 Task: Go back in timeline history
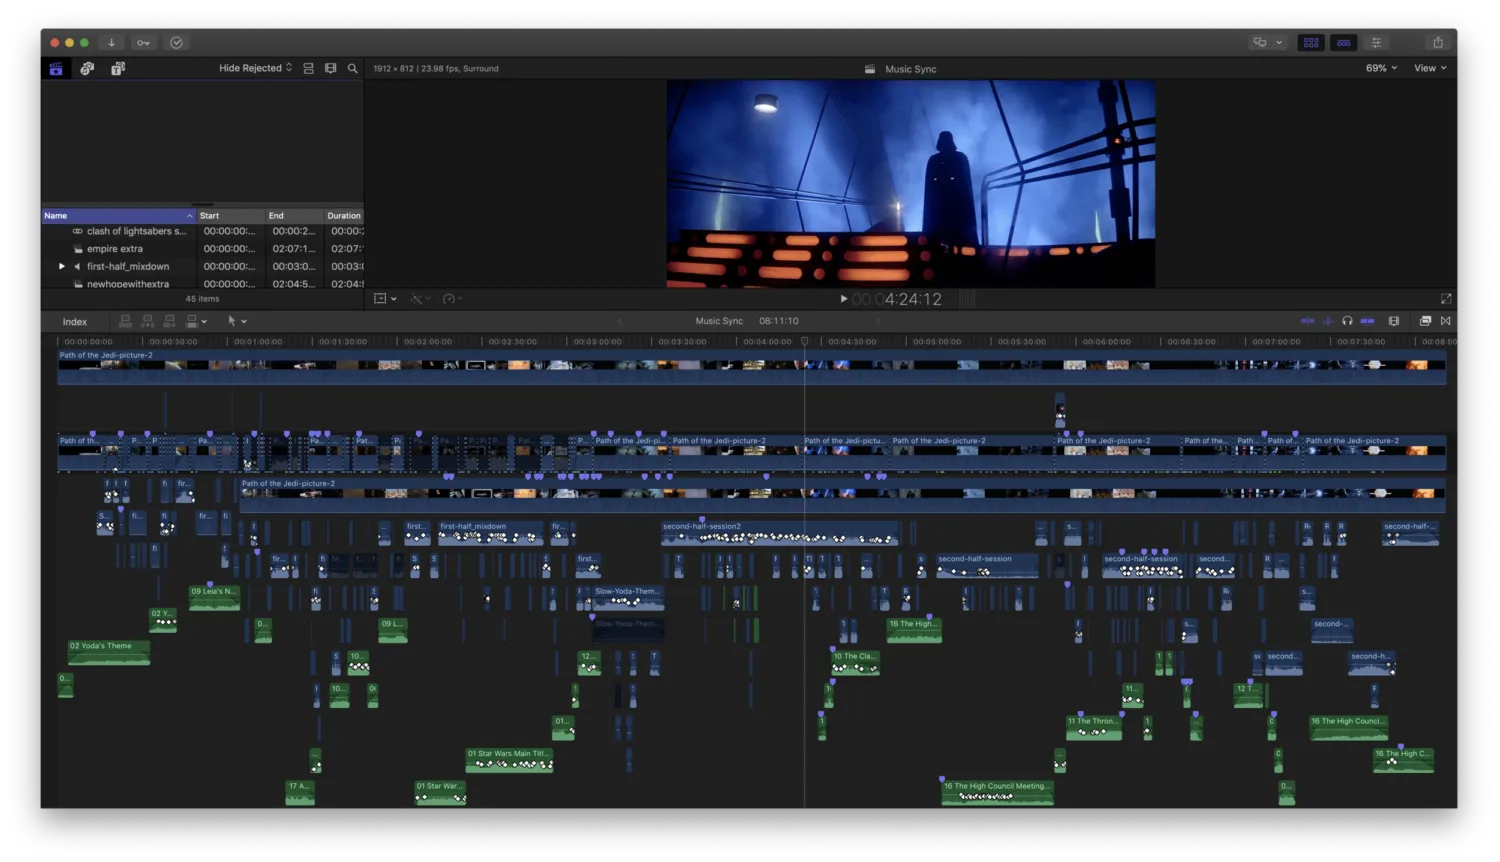pos(620,321)
